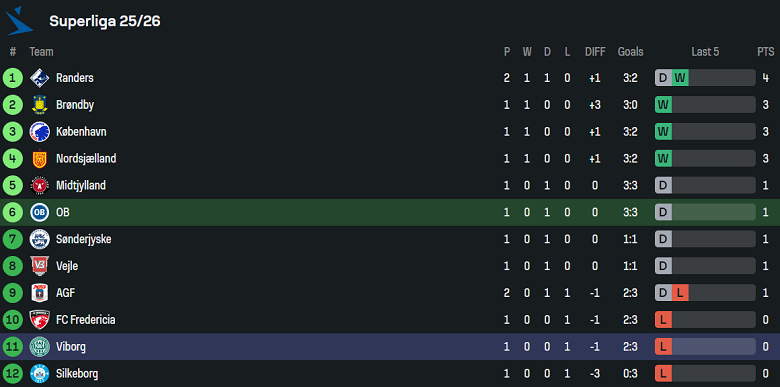The width and height of the screenshot is (780, 387).
Task: Sort standings by DIFF column header
Action: click(x=595, y=52)
